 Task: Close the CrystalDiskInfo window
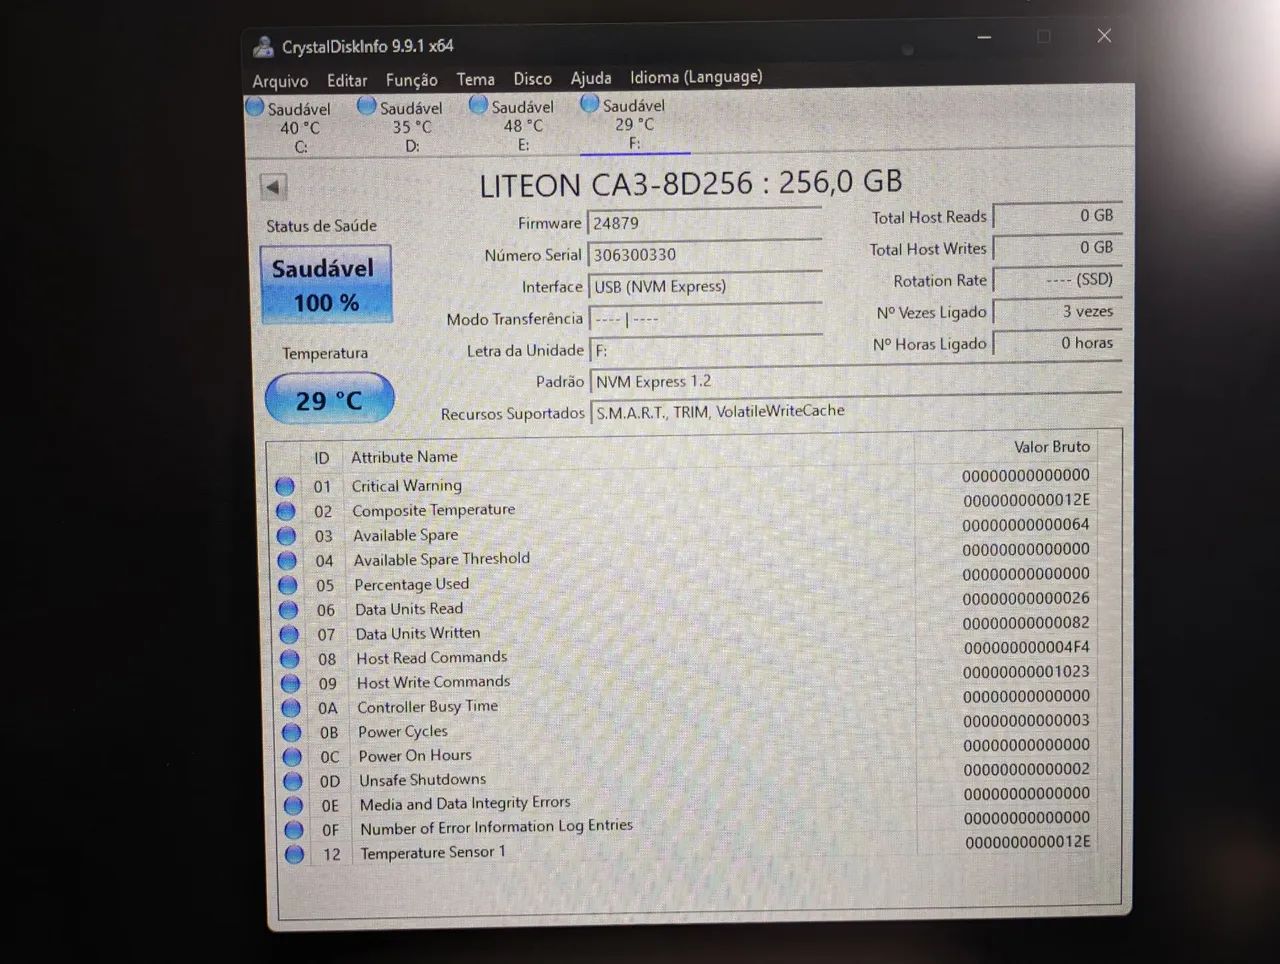[1104, 36]
